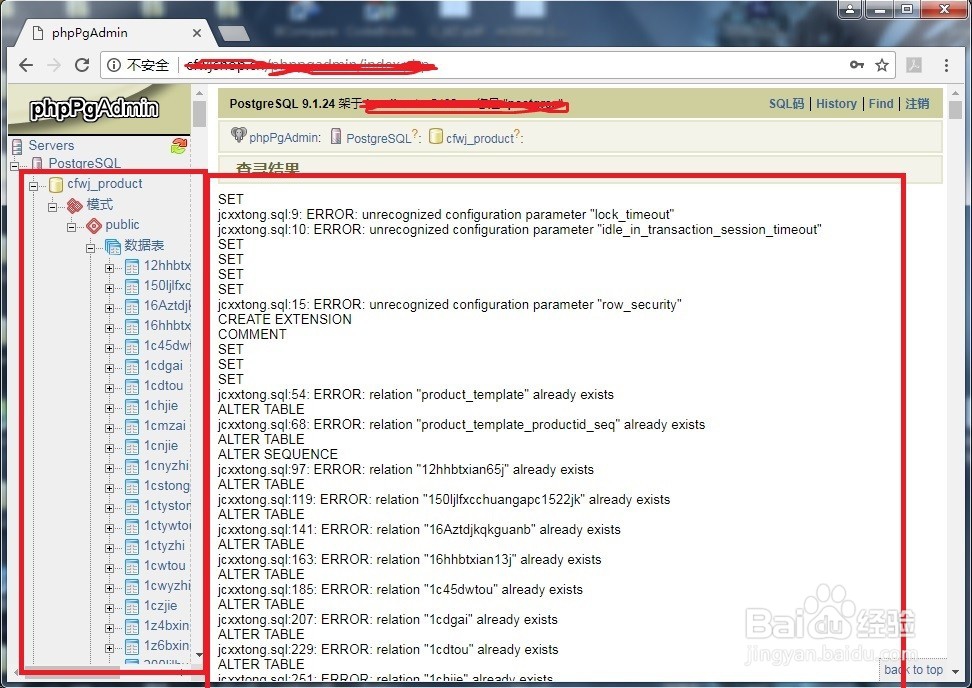The height and width of the screenshot is (688, 972).
Task: Click the public schema icon
Action: pyautogui.click(x=94, y=226)
